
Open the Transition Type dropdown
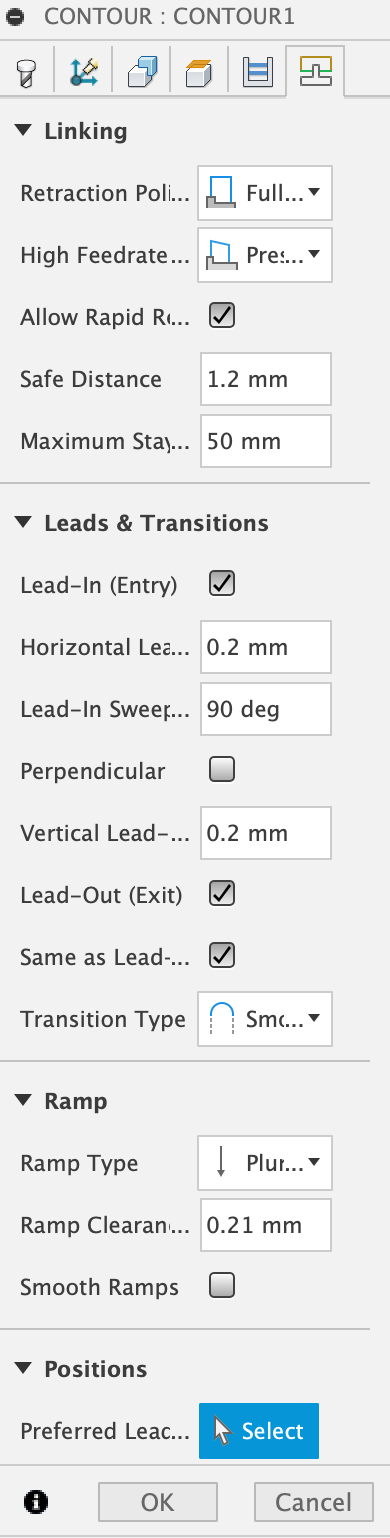[x=265, y=1019]
